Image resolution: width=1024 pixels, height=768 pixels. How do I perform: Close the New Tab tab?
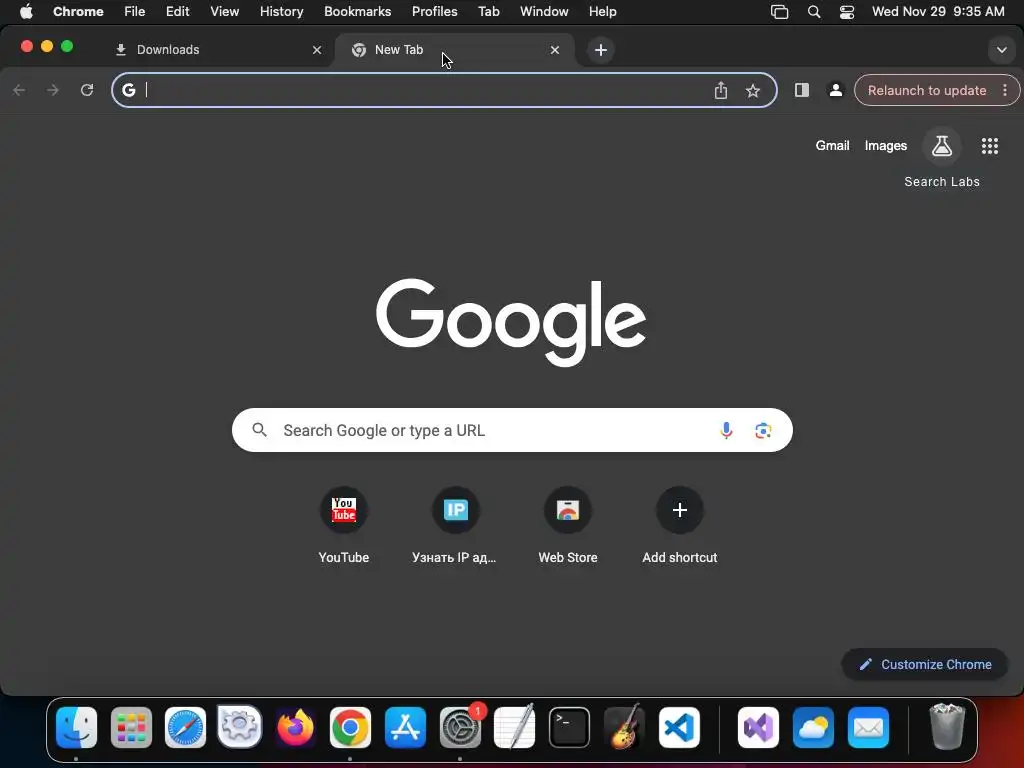554,50
